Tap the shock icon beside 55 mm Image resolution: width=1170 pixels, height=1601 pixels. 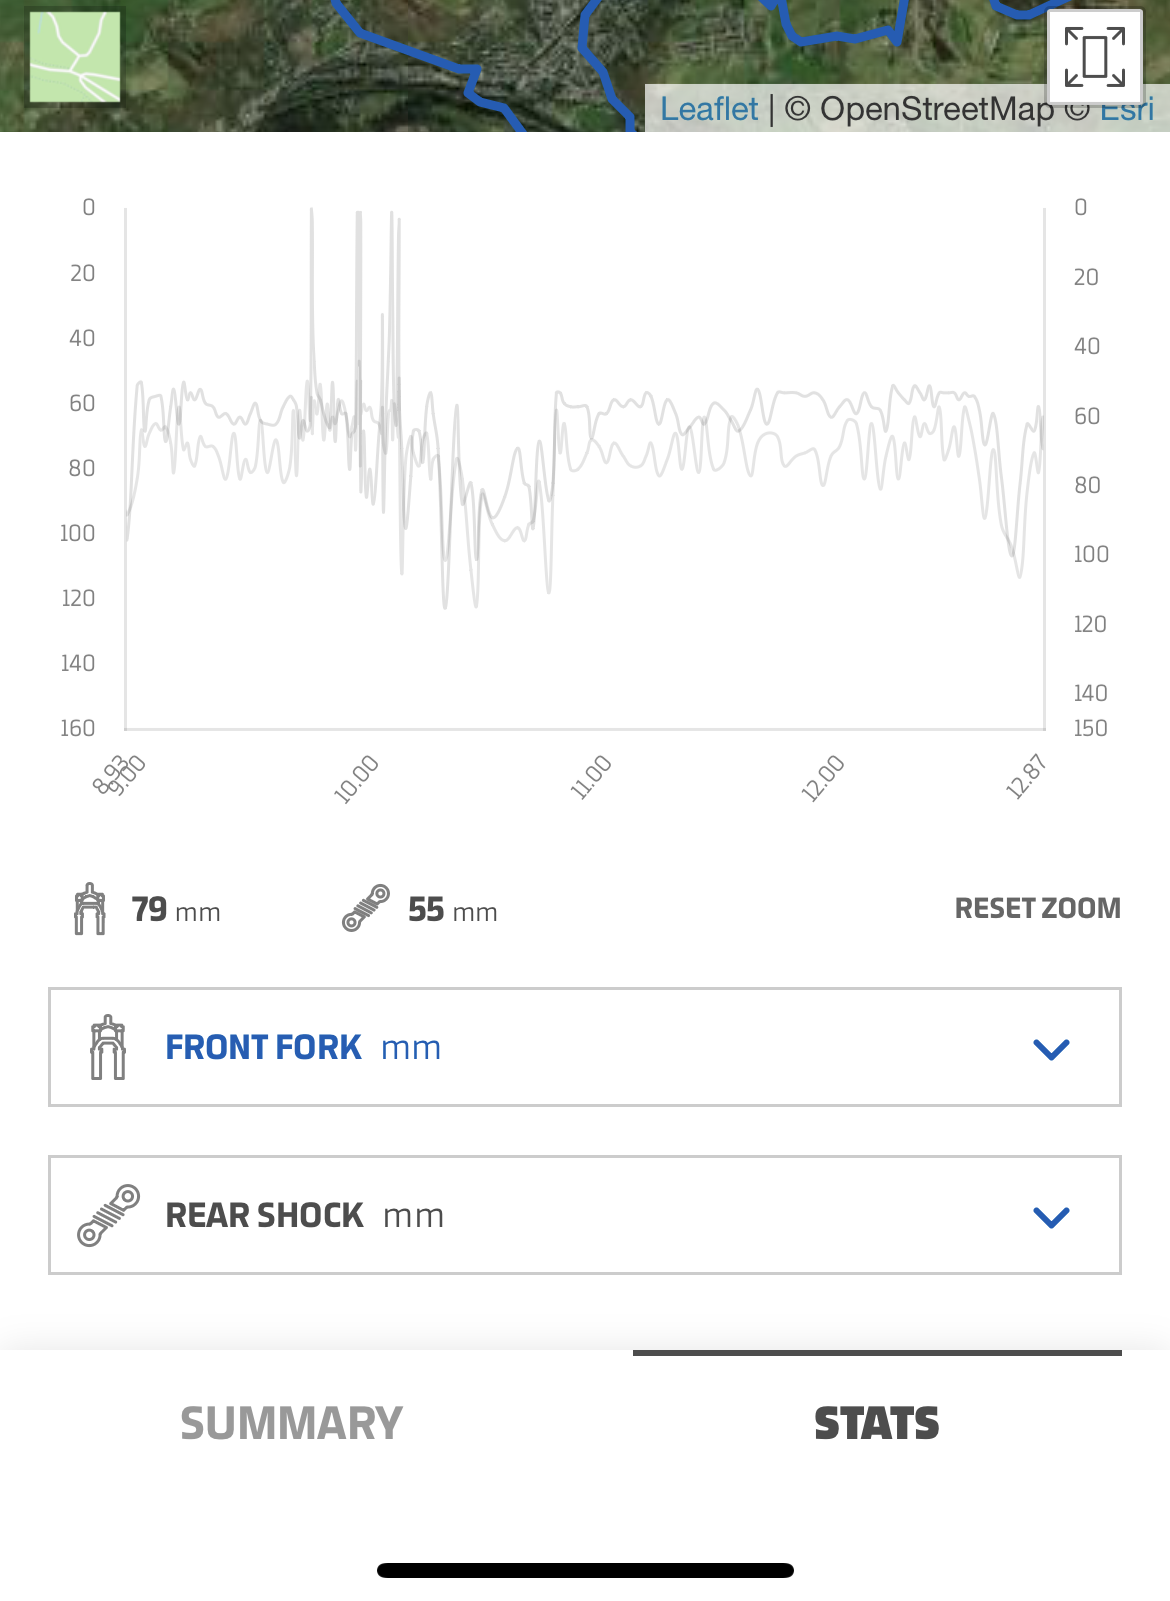pyautogui.click(x=365, y=908)
